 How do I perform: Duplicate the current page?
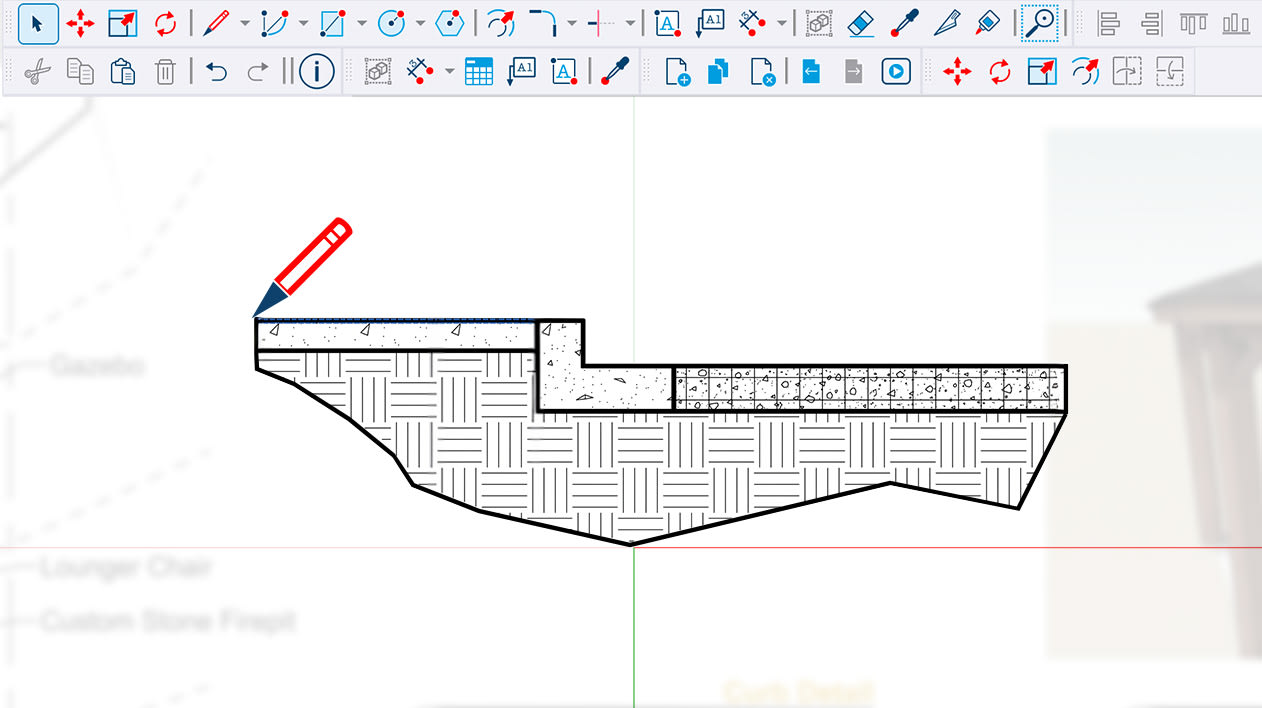pyautogui.click(x=718, y=72)
